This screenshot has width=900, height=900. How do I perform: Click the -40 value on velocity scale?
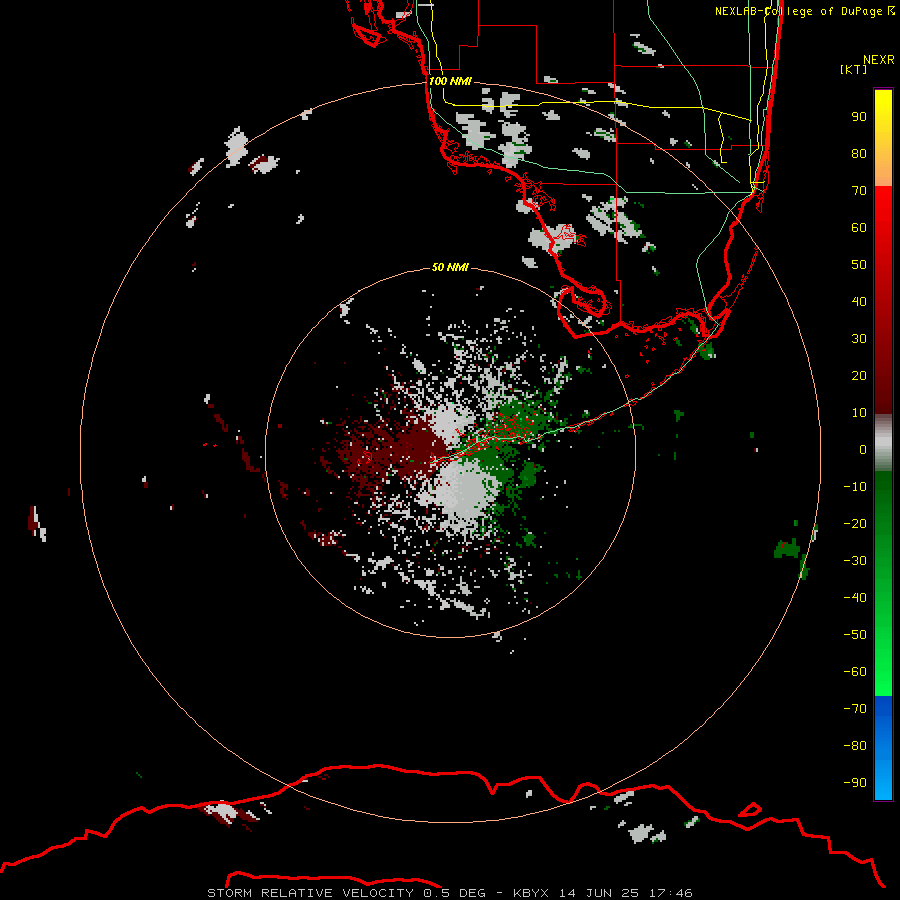click(855, 598)
